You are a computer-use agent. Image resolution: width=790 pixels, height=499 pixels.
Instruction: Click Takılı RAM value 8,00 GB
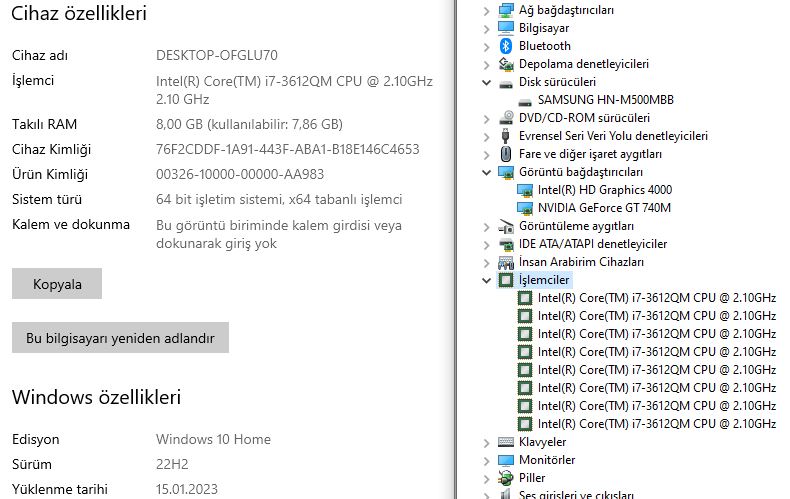click(x=249, y=124)
